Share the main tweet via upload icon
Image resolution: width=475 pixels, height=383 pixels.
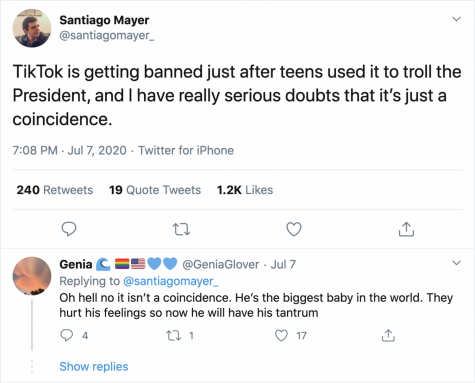[406, 229]
